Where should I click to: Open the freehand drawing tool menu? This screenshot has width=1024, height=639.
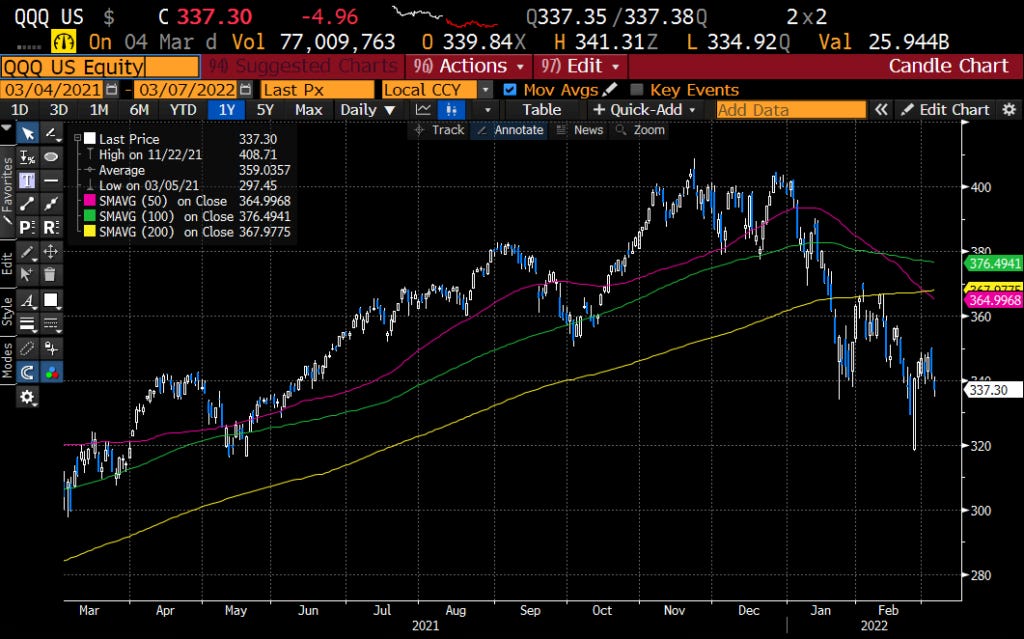[51, 134]
